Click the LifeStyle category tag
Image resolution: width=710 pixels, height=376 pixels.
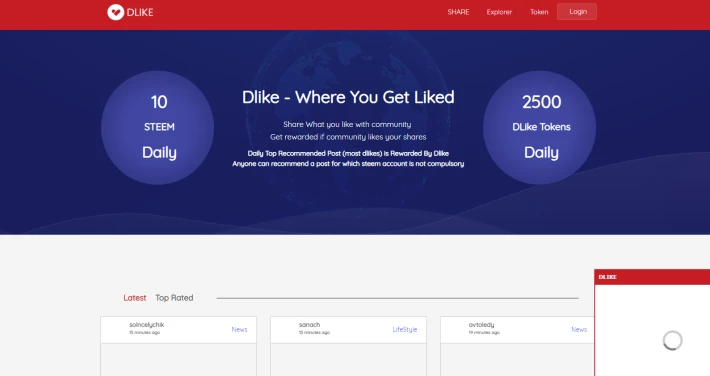(405, 329)
